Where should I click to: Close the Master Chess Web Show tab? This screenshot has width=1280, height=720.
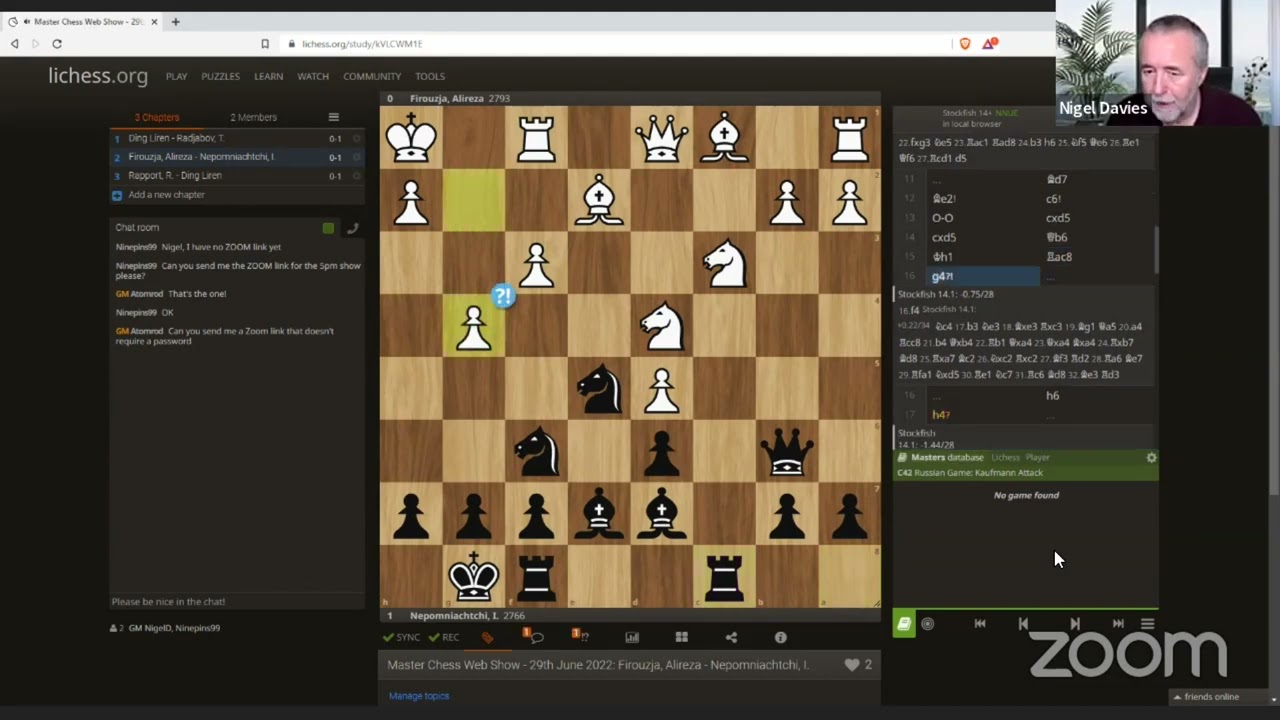154,21
